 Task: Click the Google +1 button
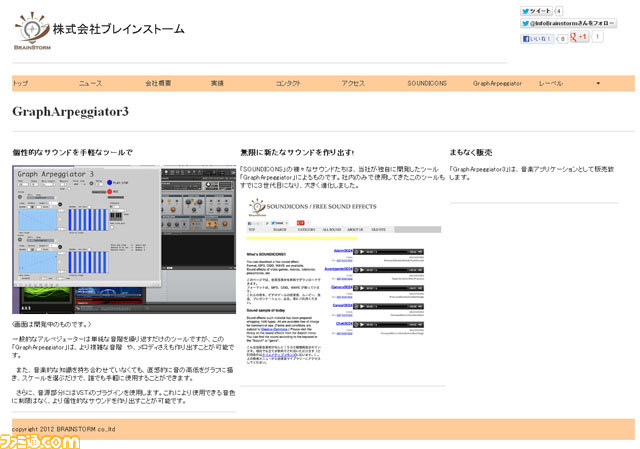[x=579, y=37]
